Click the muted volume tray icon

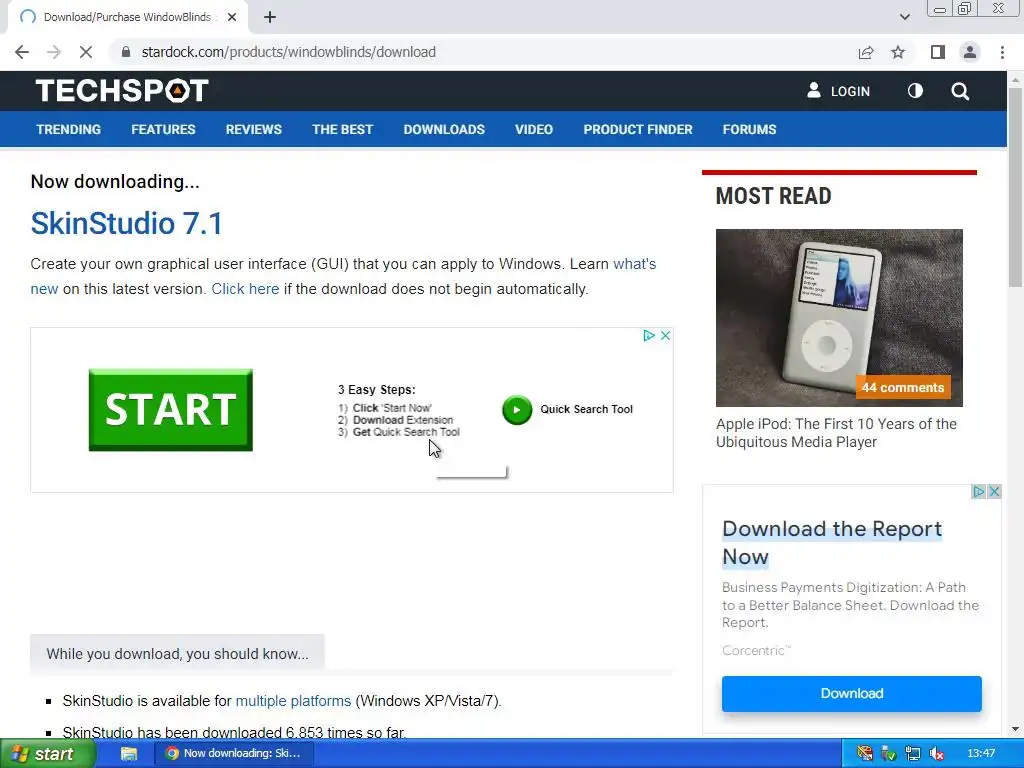click(936, 754)
